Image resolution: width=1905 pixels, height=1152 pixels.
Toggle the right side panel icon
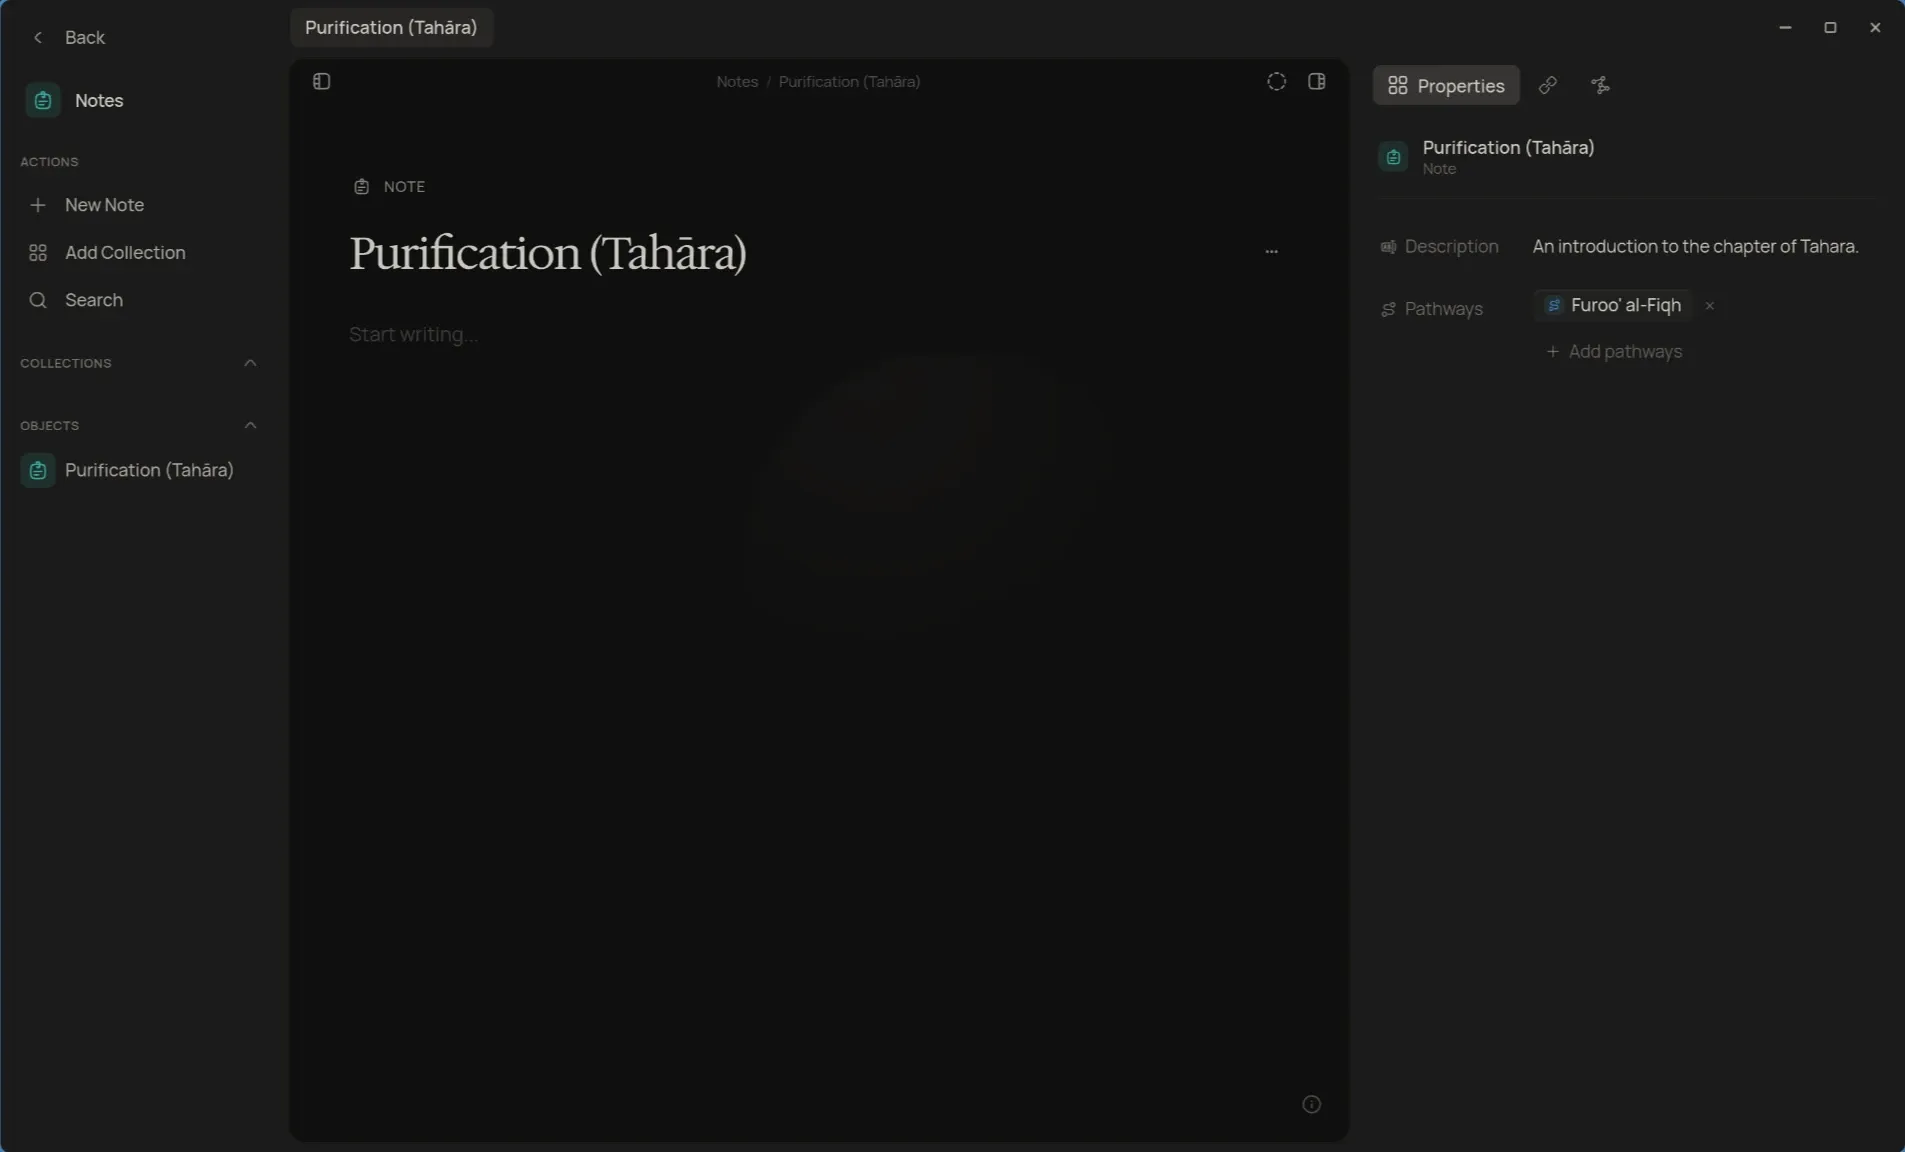tap(1316, 82)
